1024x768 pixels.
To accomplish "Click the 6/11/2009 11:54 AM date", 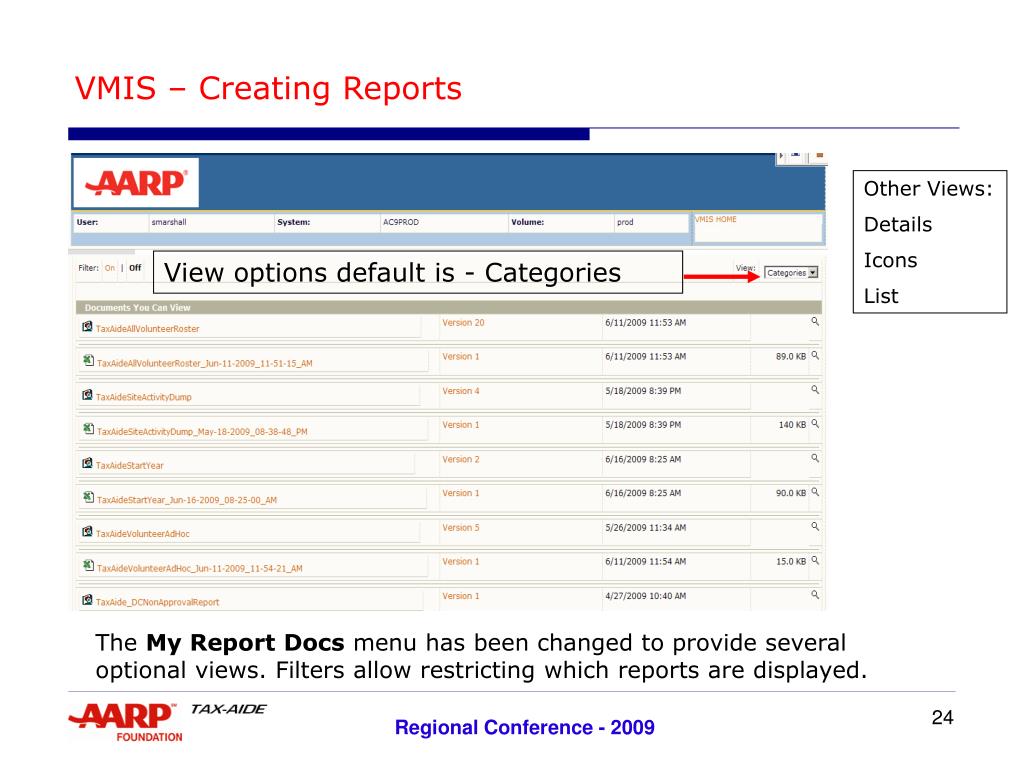I will 645,562.
